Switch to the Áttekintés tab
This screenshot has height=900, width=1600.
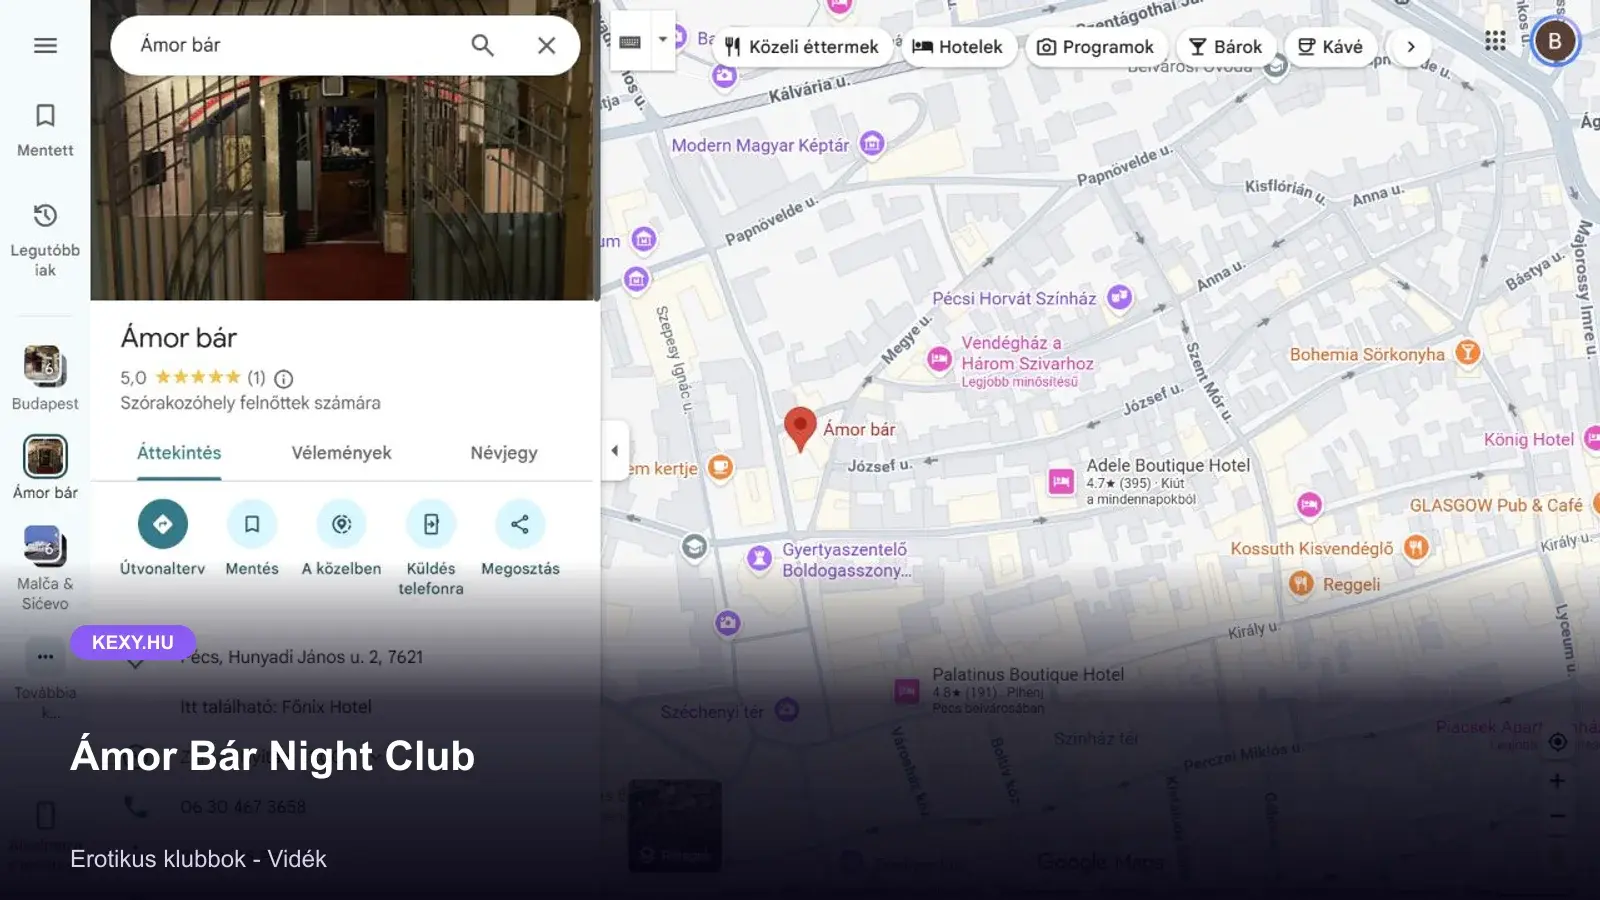179,453
